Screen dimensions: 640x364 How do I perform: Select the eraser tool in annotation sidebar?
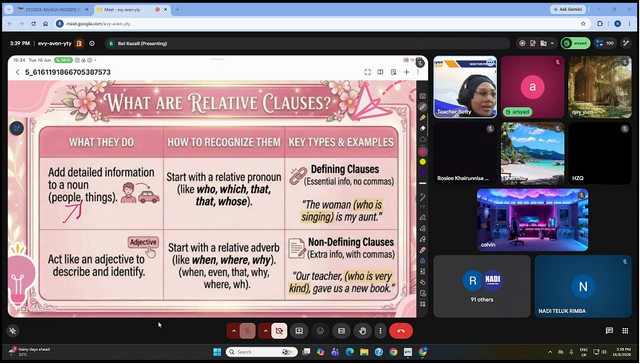[423, 128]
